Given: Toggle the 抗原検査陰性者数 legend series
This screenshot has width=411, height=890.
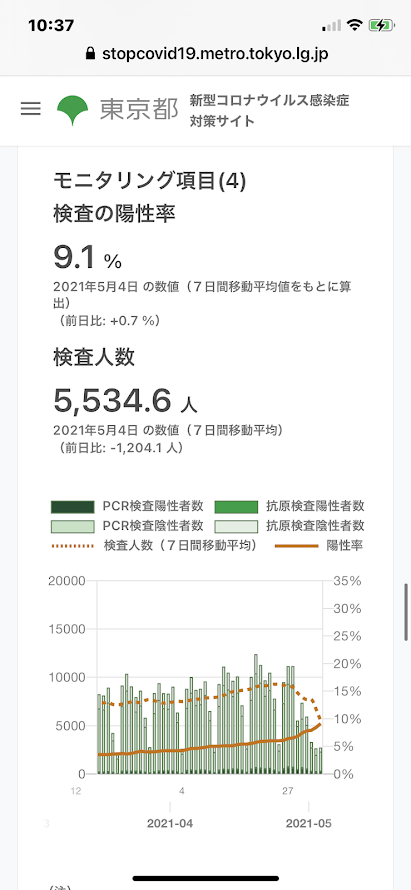Looking at the screenshot, I should click(x=291, y=526).
